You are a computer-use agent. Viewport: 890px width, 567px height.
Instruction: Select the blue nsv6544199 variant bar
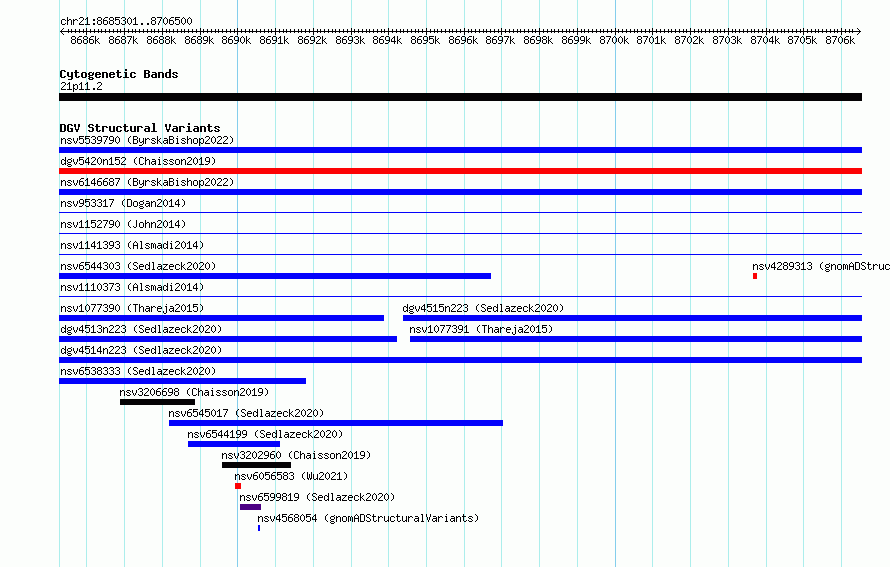click(234, 444)
